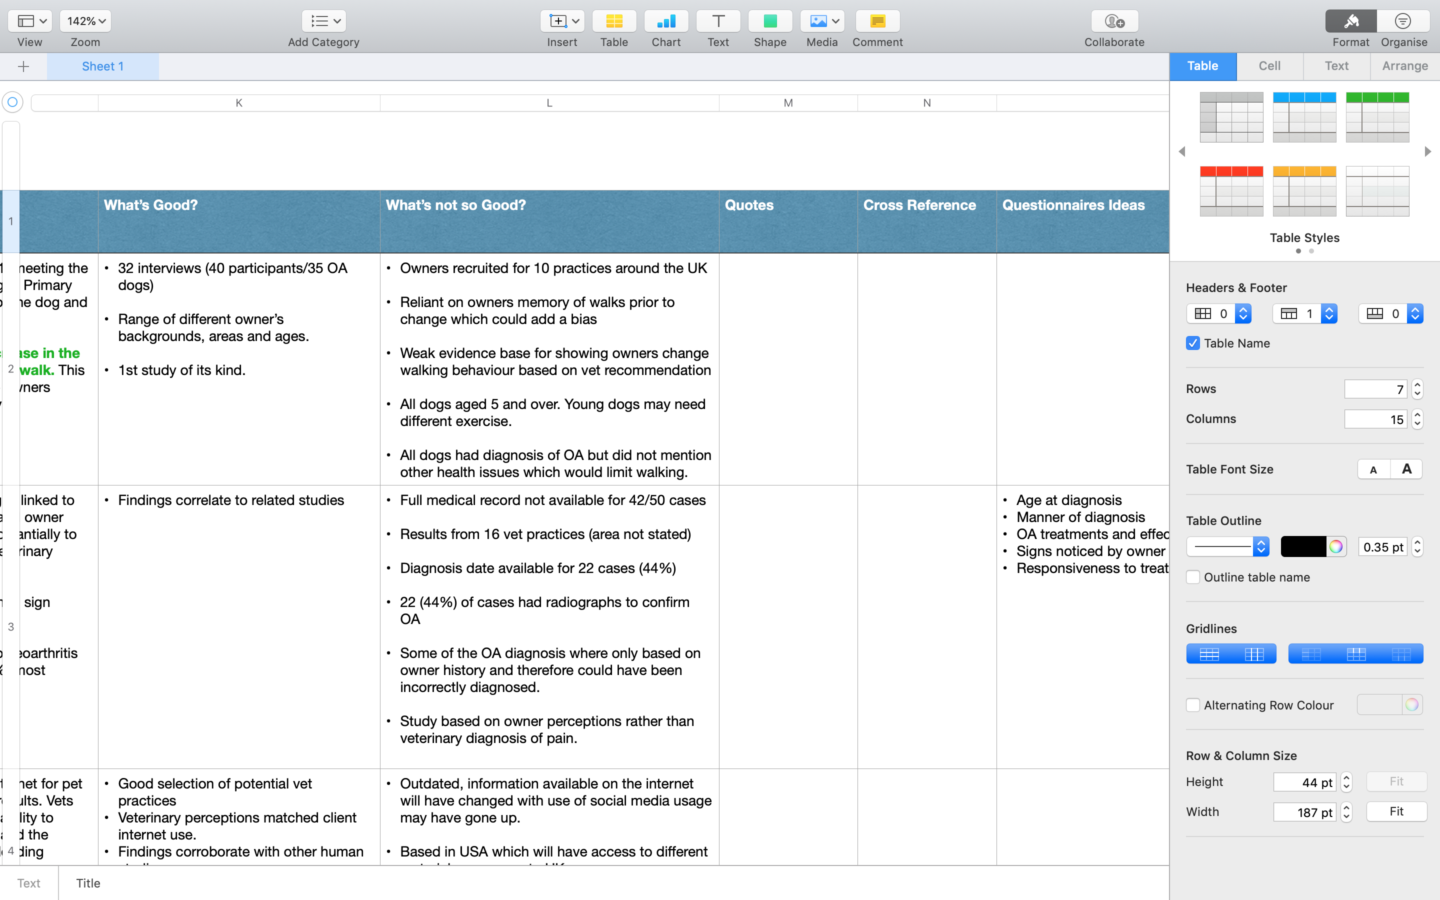The width and height of the screenshot is (1440, 900).
Task: Enable Alternating Row Colour checkbox
Action: tap(1193, 705)
